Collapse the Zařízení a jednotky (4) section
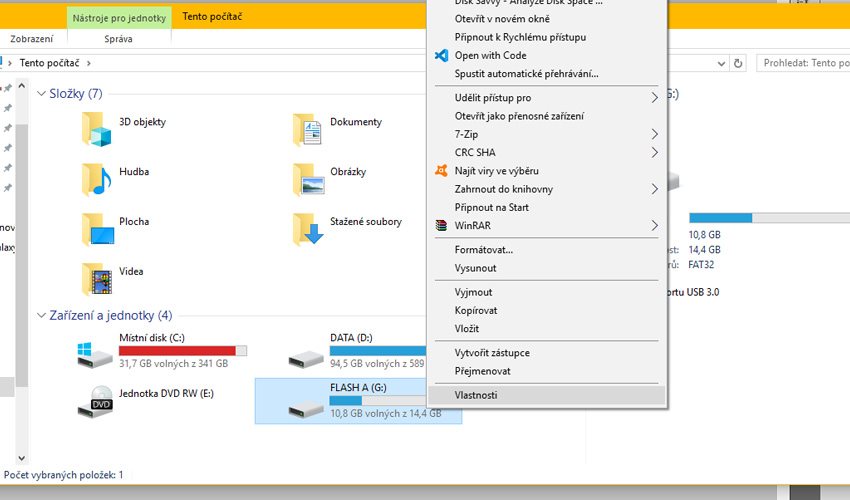The image size is (850, 500). [39, 316]
